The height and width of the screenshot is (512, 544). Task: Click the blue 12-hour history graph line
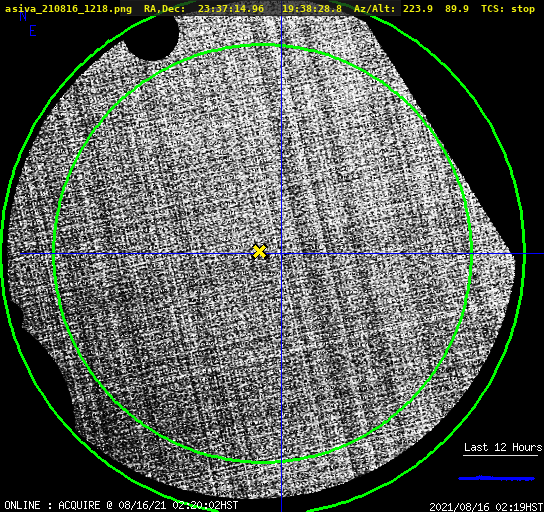coord(496,478)
